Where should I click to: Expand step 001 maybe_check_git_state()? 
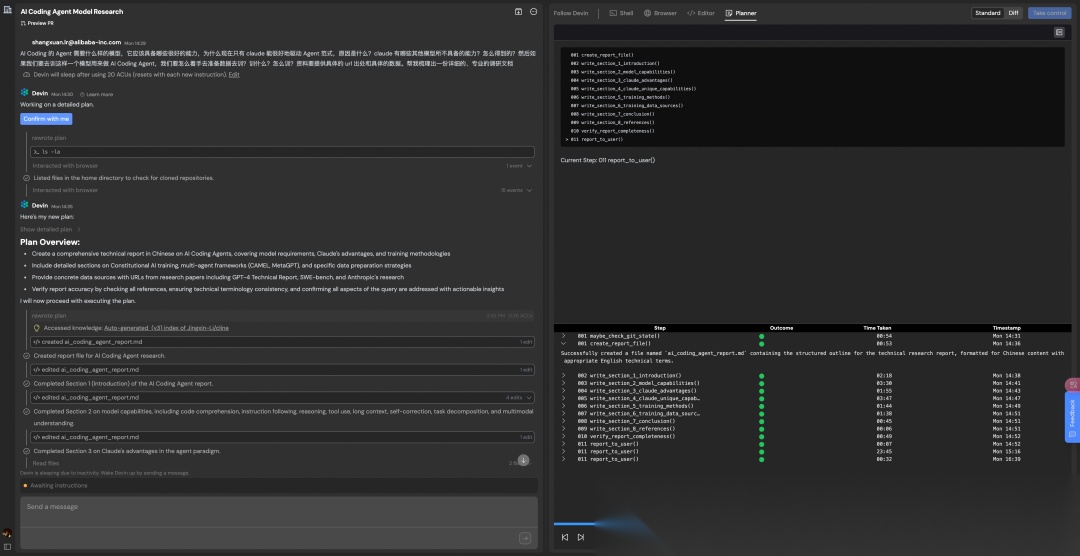pos(563,336)
